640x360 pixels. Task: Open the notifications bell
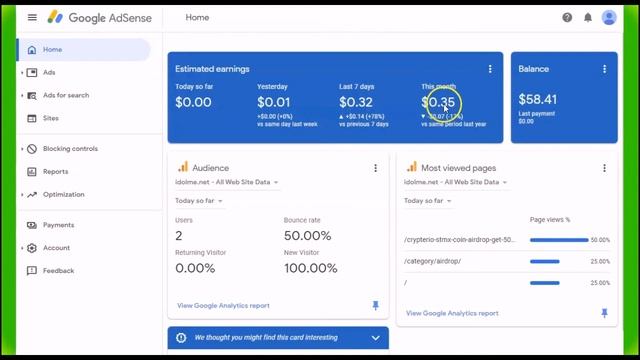coord(588,18)
